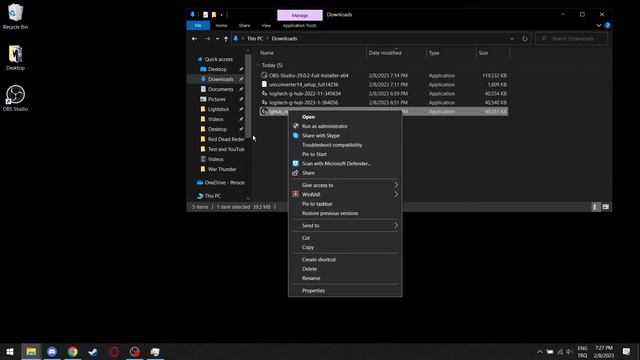The width and height of the screenshot is (640, 360).
Task: Switch to details view icon in status bar
Action: pyautogui.click(x=595, y=207)
